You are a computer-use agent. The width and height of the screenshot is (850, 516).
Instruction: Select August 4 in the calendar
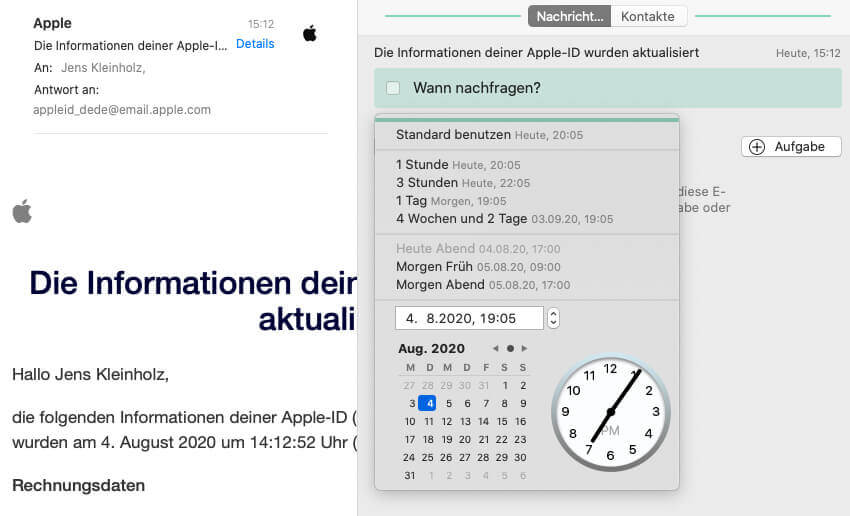[427, 403]
